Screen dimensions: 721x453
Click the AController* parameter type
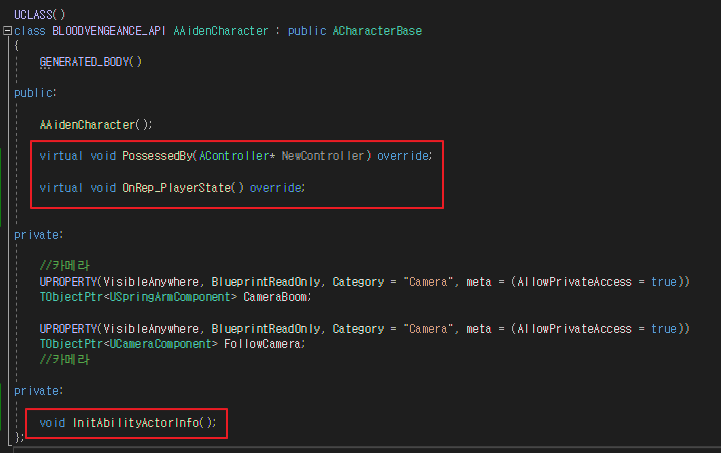(x=237, y=156)
